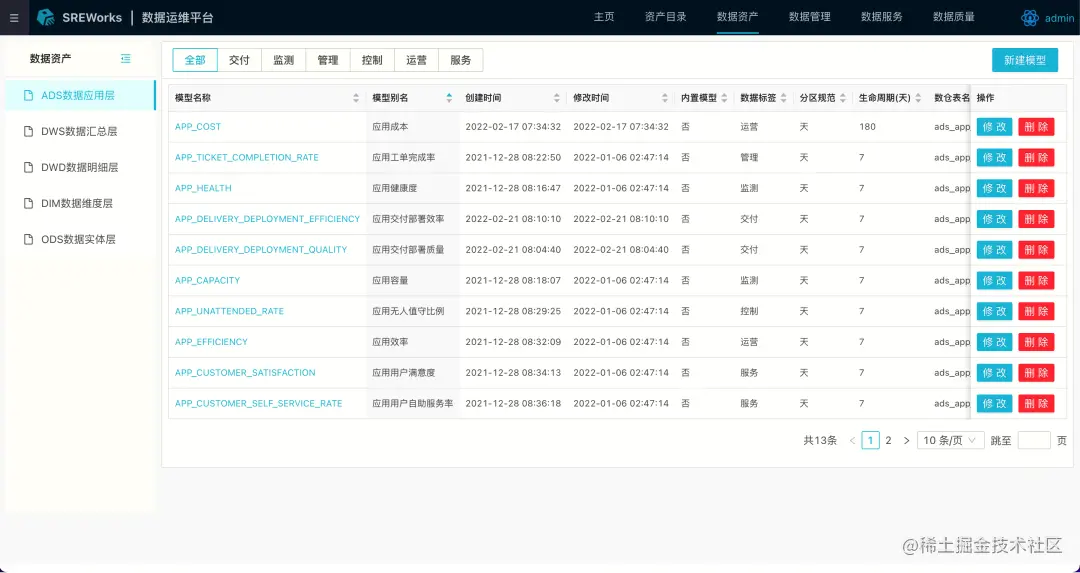Click 删除 for APP_CUSTOMER_SELF_SERVICE_RATE row
1080x573 pixels.
click(x=1037, y=404)
